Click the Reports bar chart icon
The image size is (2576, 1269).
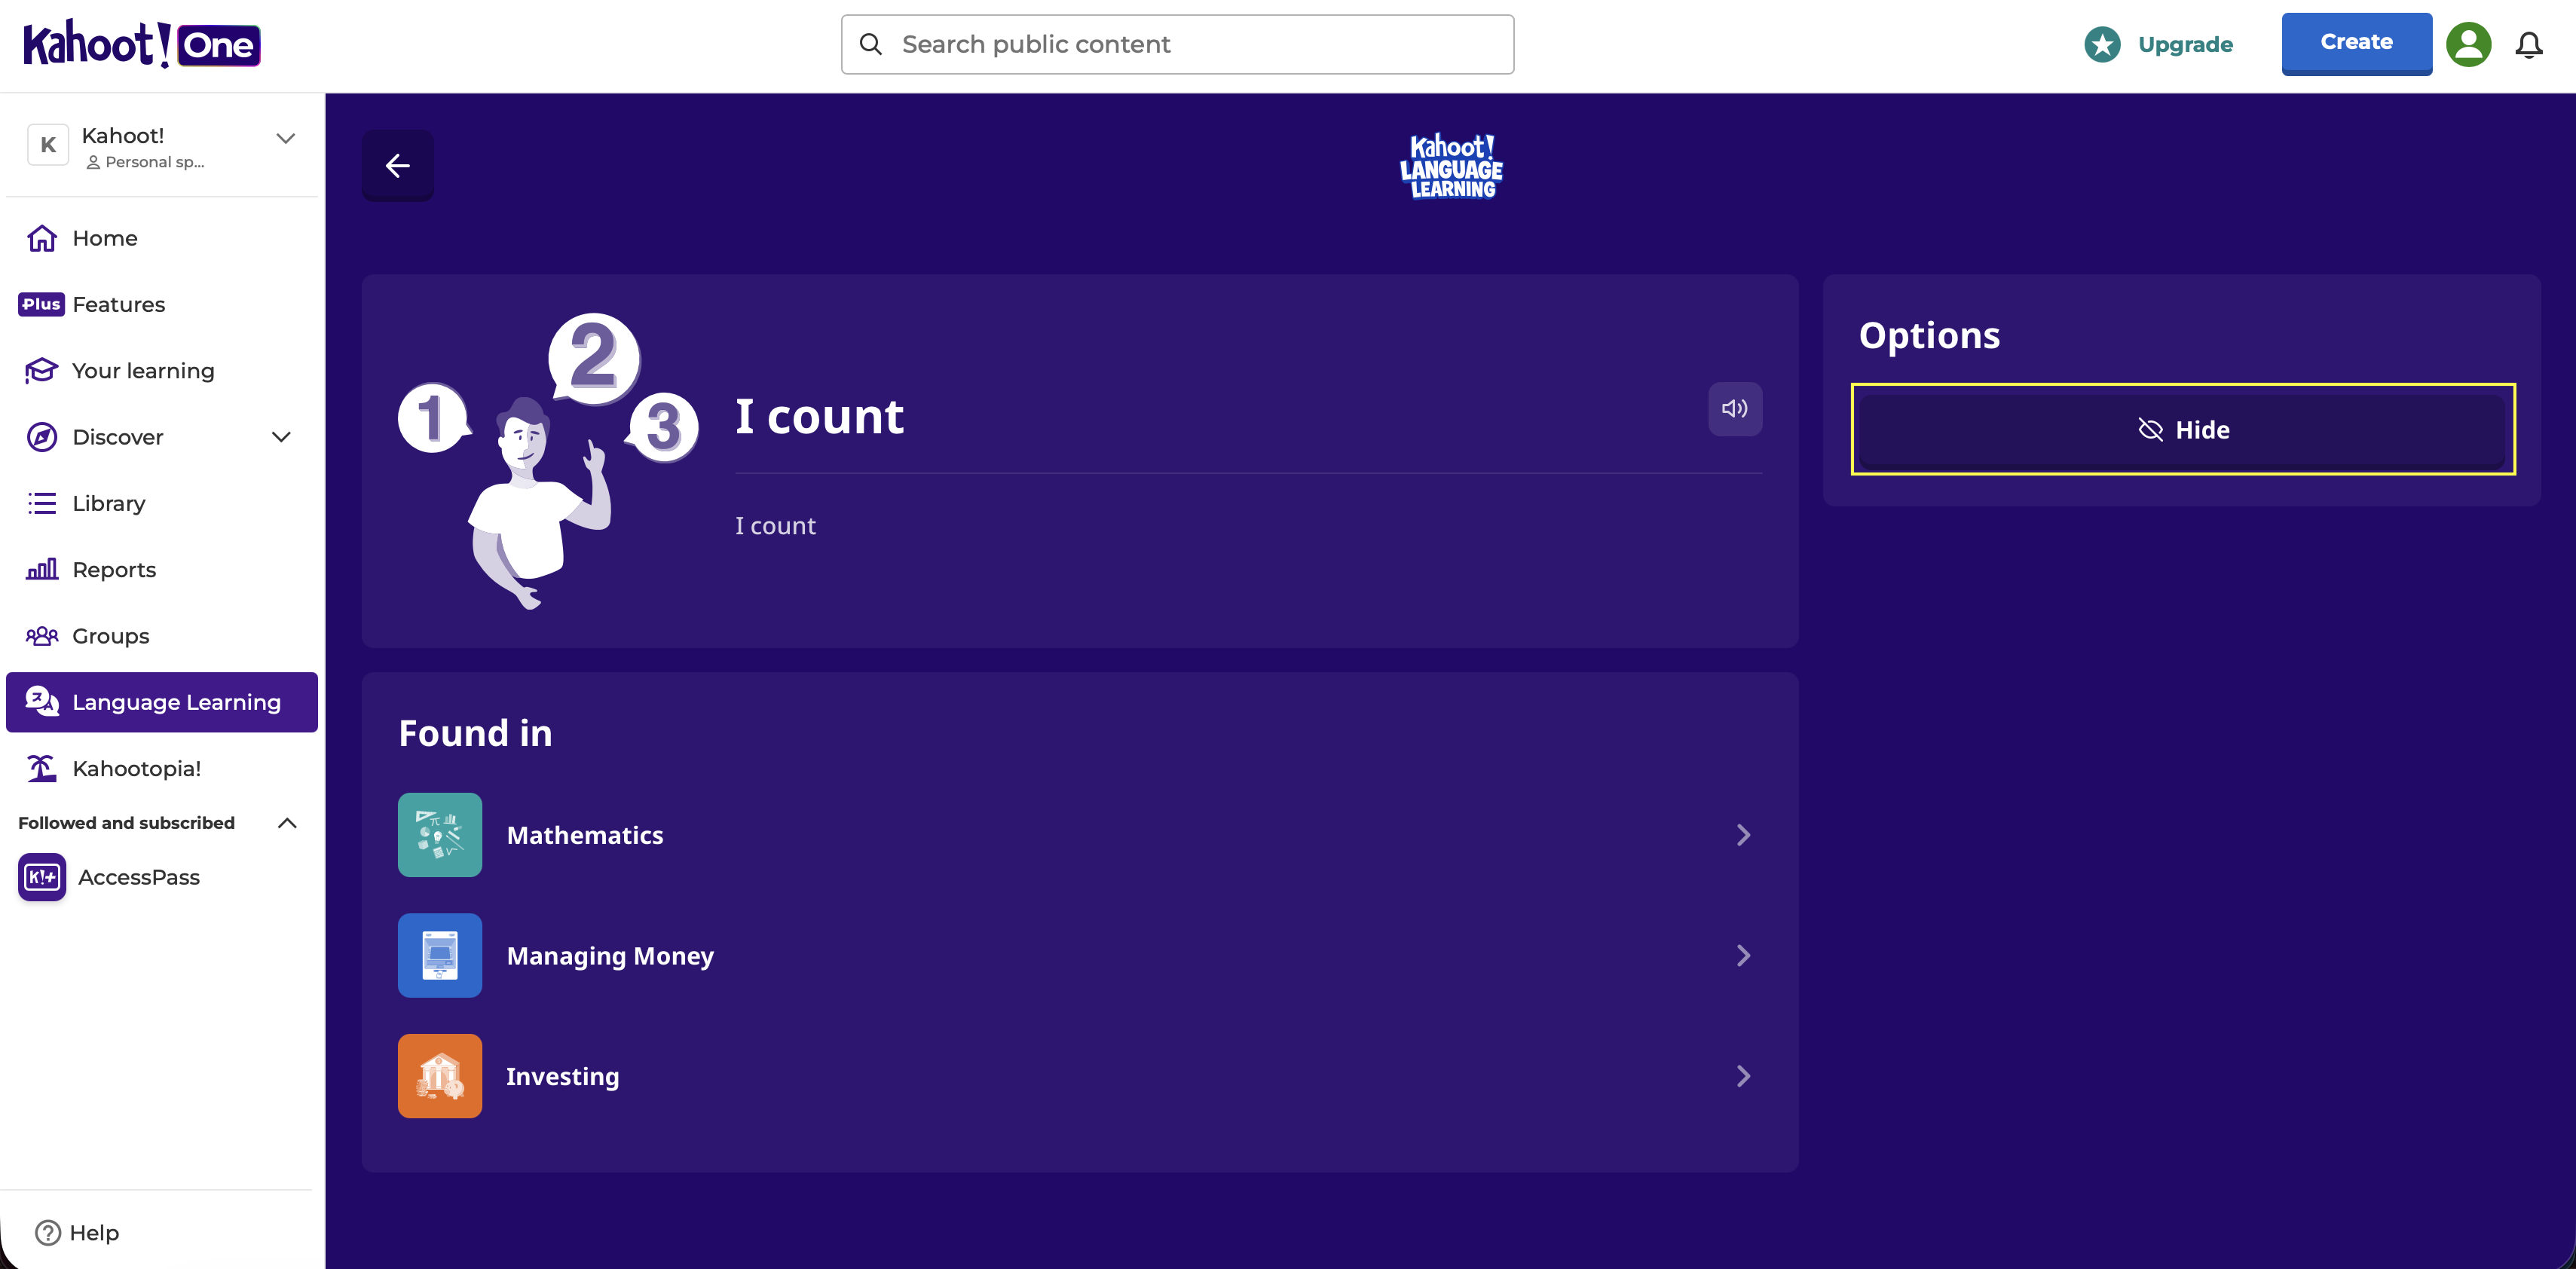(x=42, y=569)
